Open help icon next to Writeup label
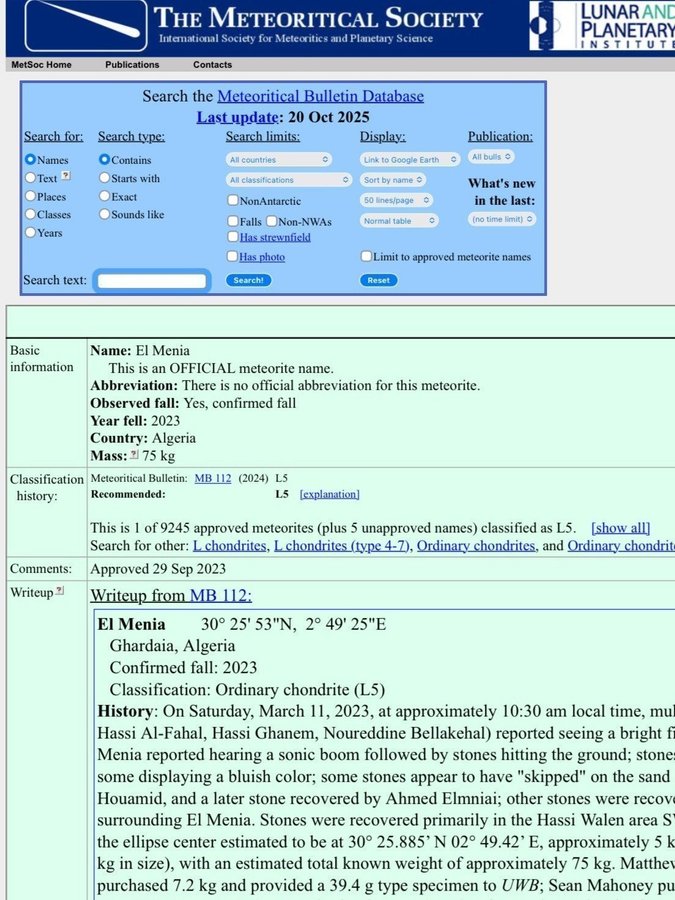The width and height of the screenshot is (675, 900). point(60,592)
